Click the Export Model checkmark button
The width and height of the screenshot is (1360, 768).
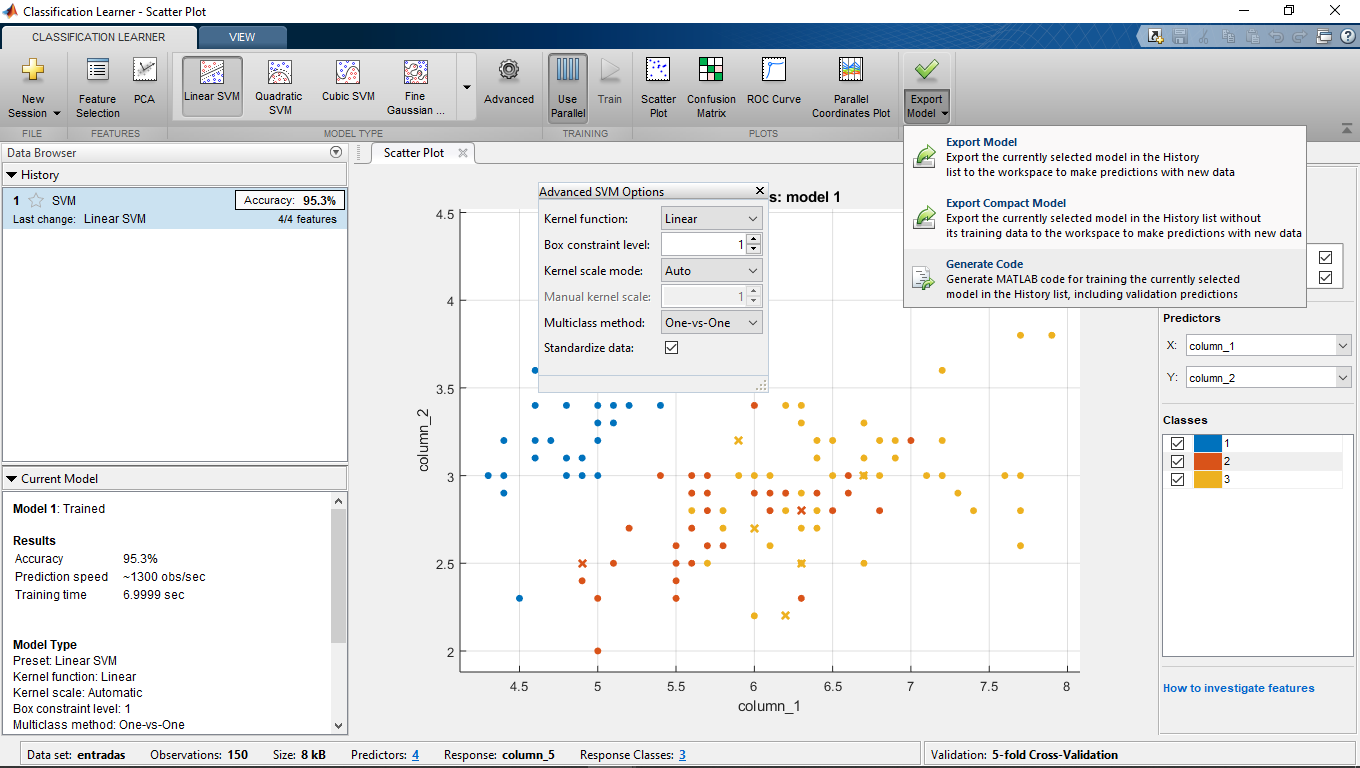(927, 72)
